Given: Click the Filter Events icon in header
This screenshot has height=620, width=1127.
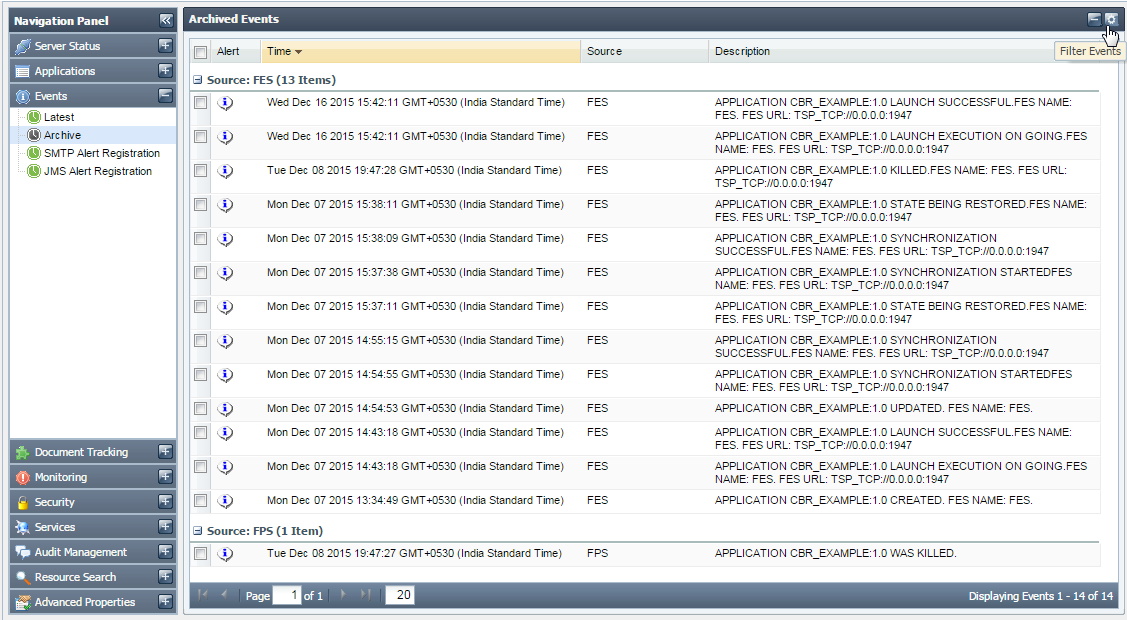Looking at the screenshot, I should coord(1111,19).
